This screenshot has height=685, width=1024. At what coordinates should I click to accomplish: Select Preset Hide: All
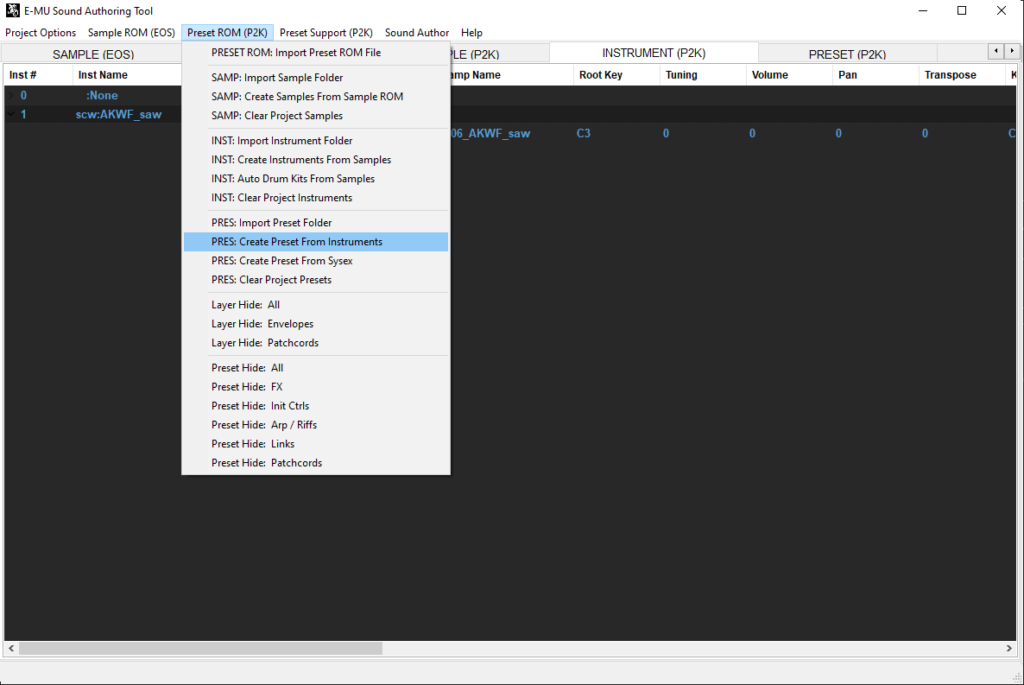point(316,368)
